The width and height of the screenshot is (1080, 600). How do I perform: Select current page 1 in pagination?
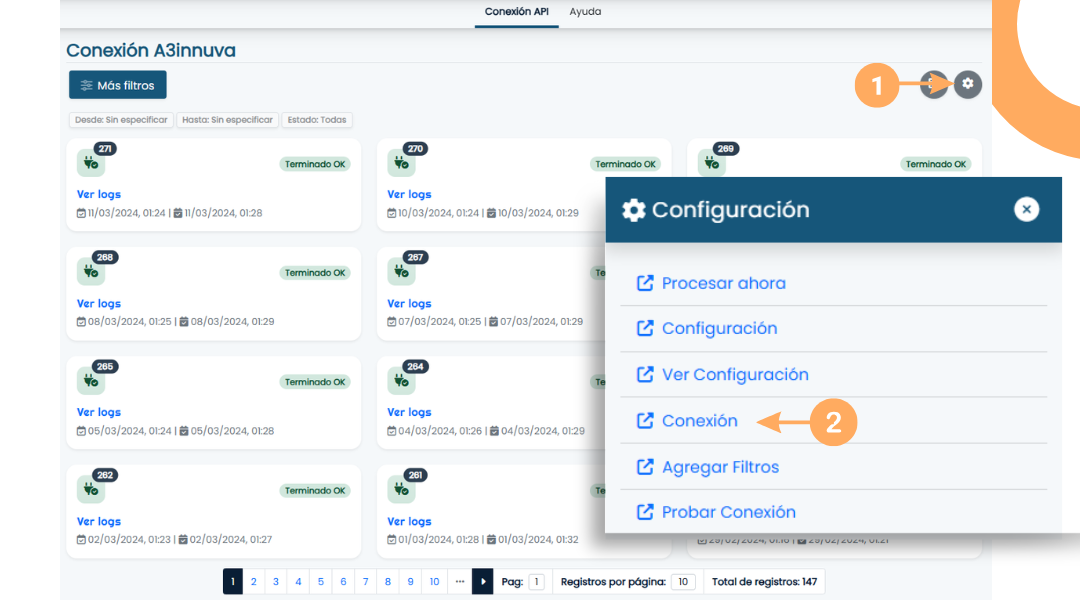tap(233, 581)
